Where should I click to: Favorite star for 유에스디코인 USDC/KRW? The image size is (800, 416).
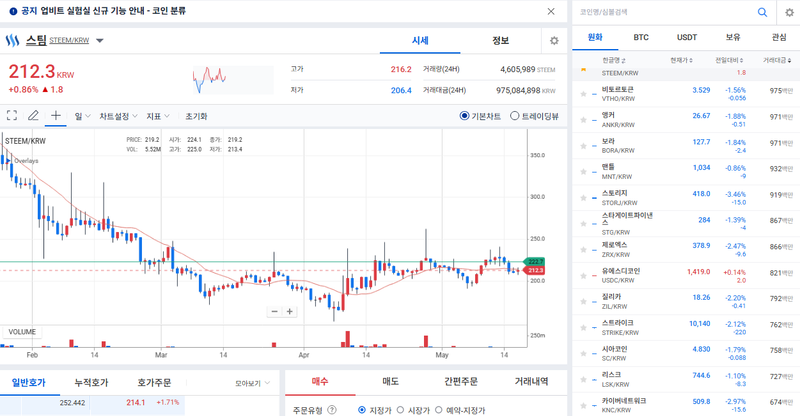pyautogui.click(x=583, y=276)
